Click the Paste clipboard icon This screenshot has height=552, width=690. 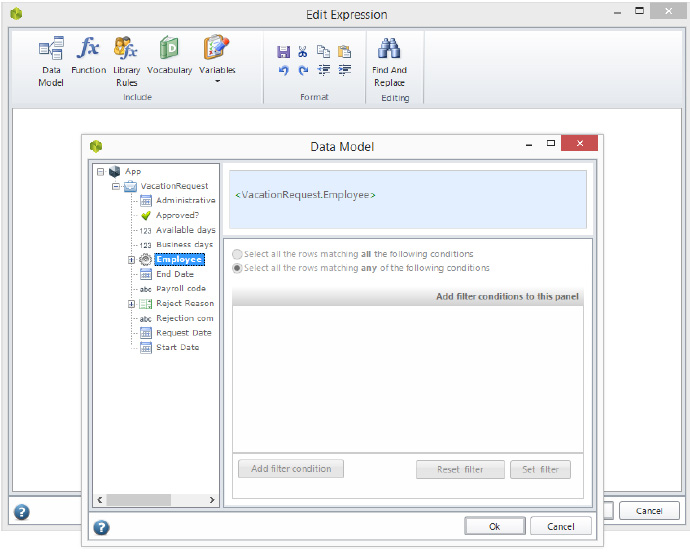point(344,52)
